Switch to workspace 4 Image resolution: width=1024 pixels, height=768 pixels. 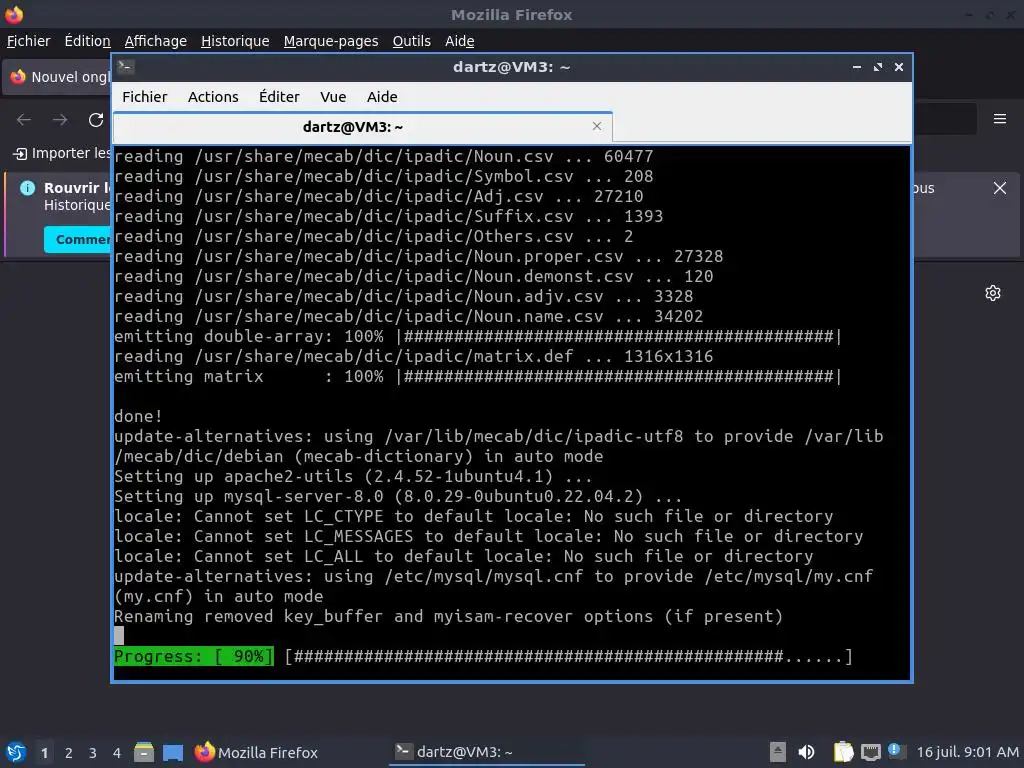pyautogui.click(x=116, y=753)
